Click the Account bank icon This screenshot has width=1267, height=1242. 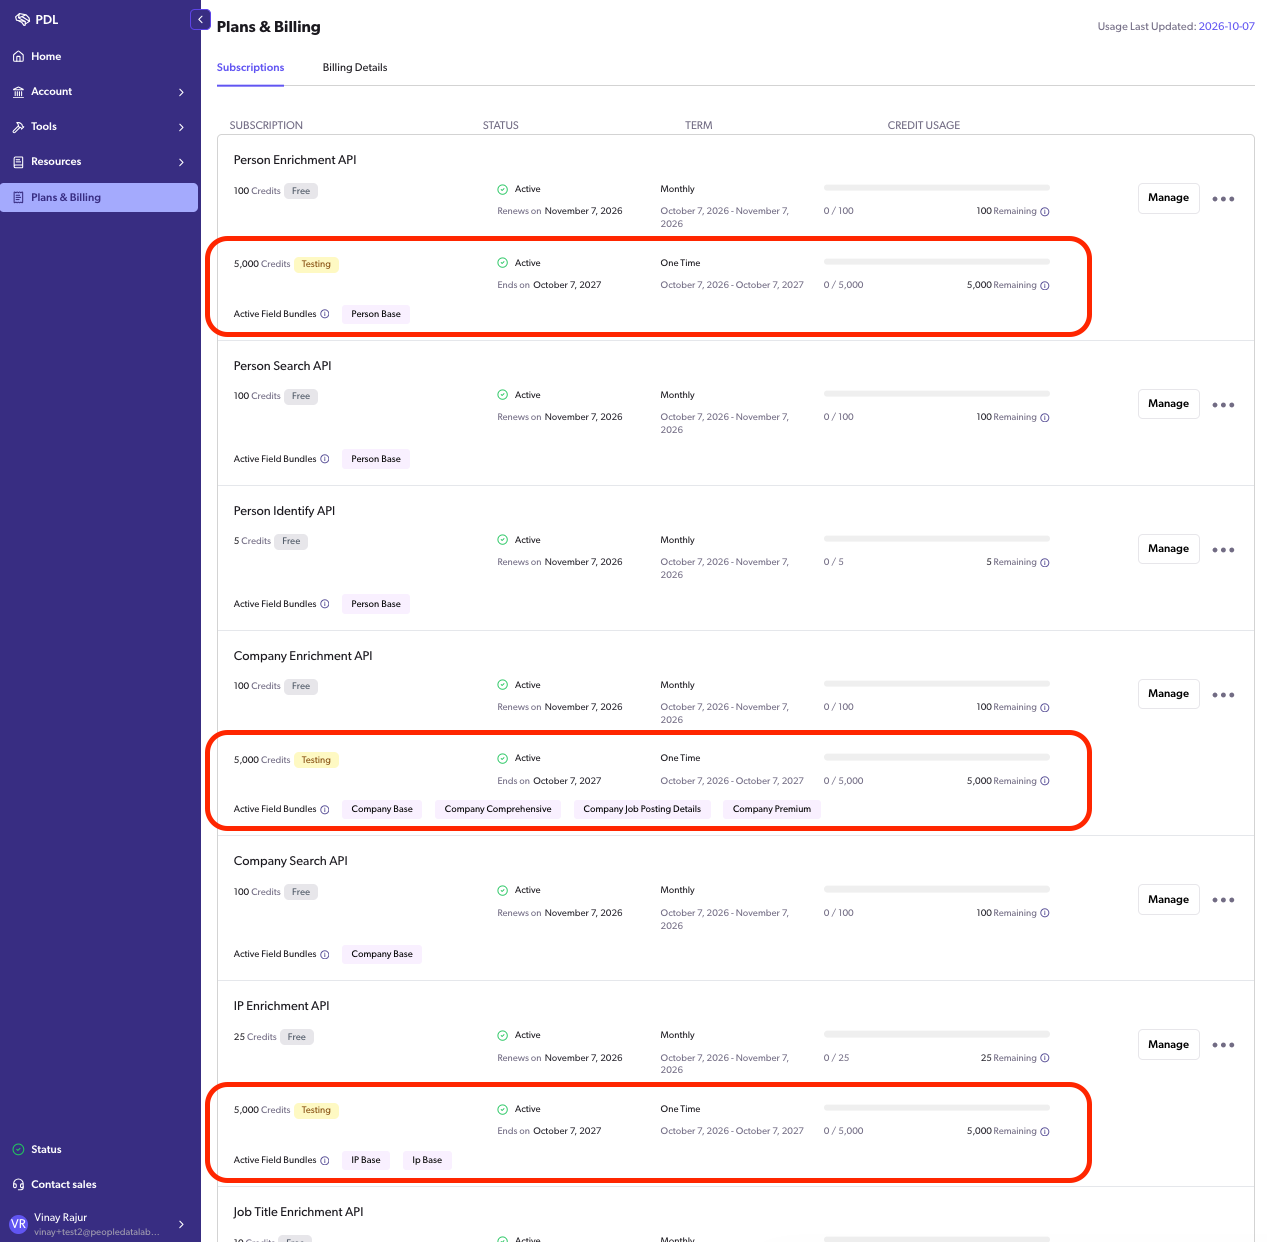18,92
